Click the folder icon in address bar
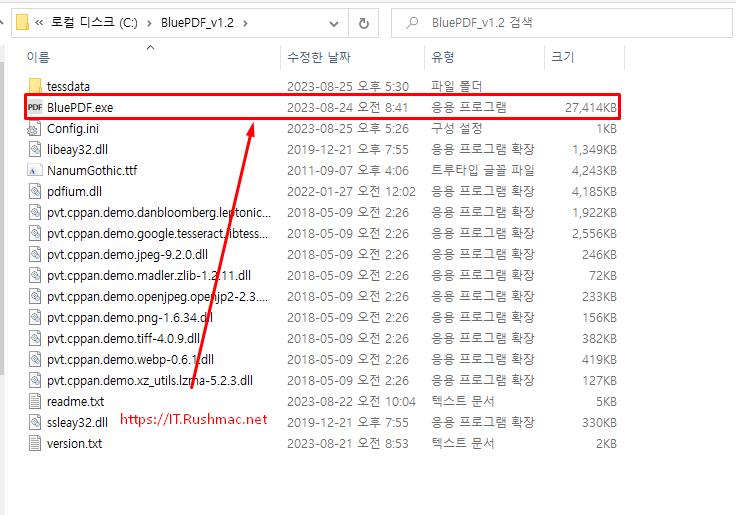The width and height of the screenshot is (736, 515). [x=22, y=23]
